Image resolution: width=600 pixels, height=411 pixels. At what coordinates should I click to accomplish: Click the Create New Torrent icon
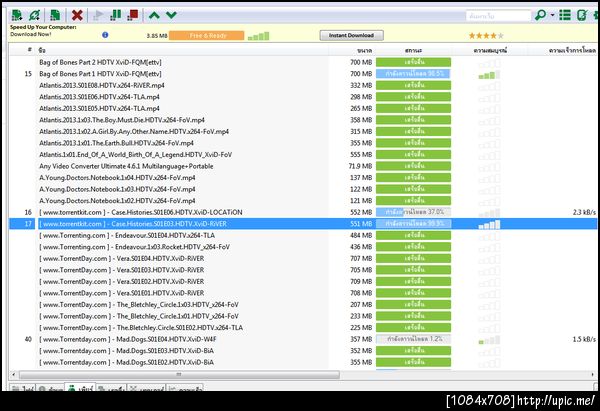(x=55, y=15)
